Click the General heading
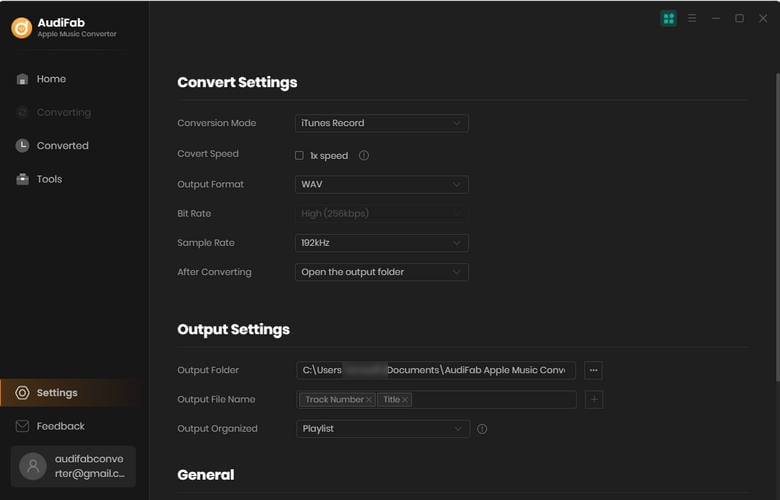The height and width of the screenshot is (500, 780). pos(205,475)
